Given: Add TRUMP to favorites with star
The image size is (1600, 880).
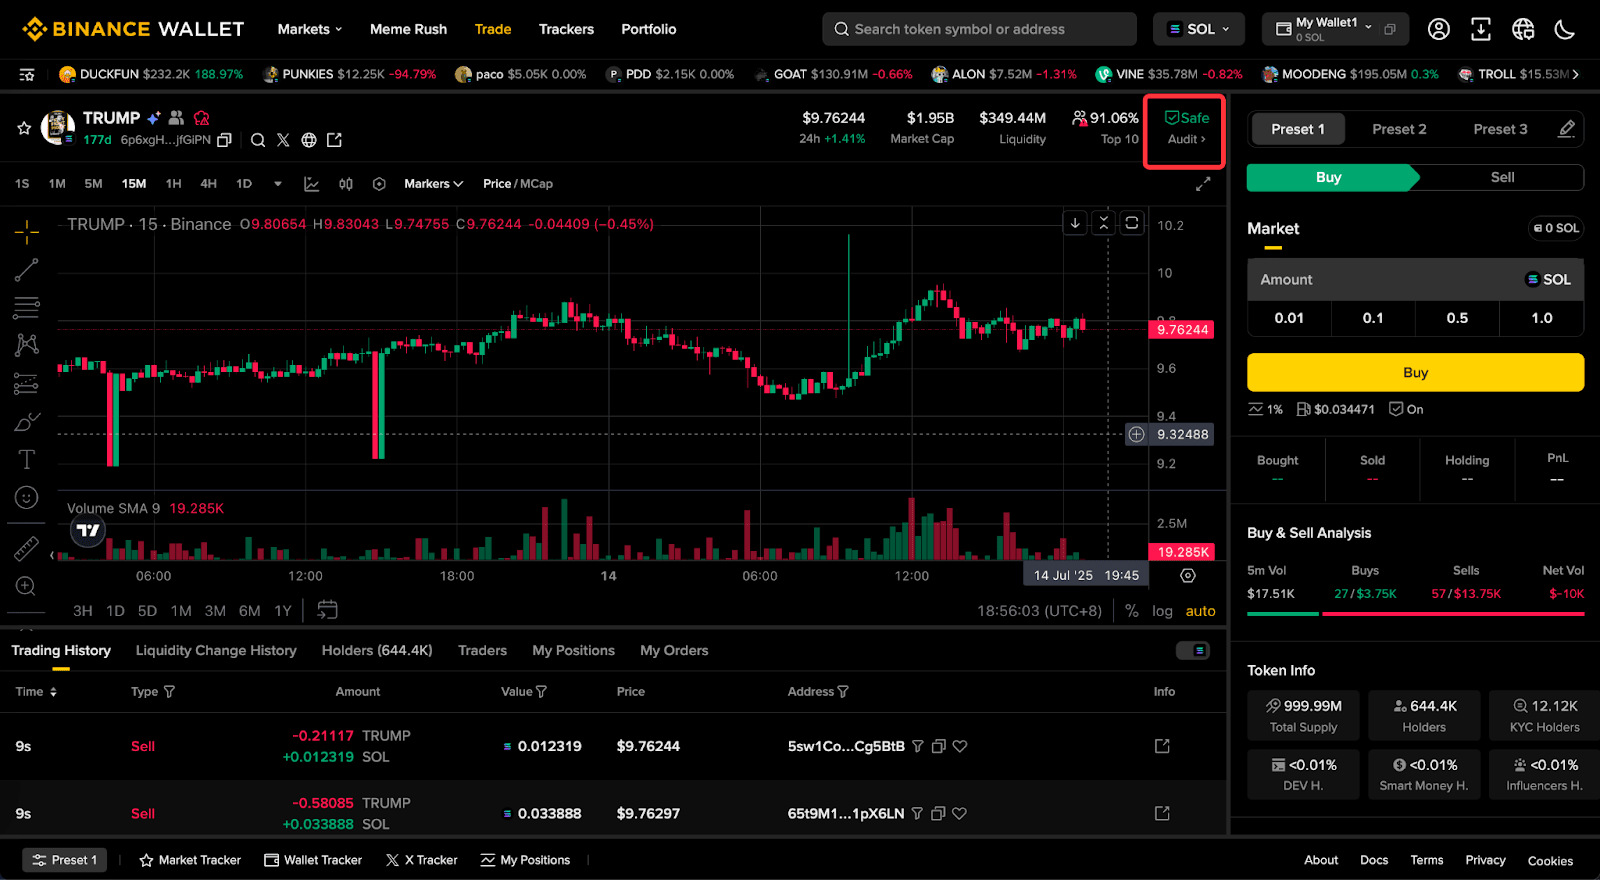Looking at the screenshot, I should pos(24,128).
